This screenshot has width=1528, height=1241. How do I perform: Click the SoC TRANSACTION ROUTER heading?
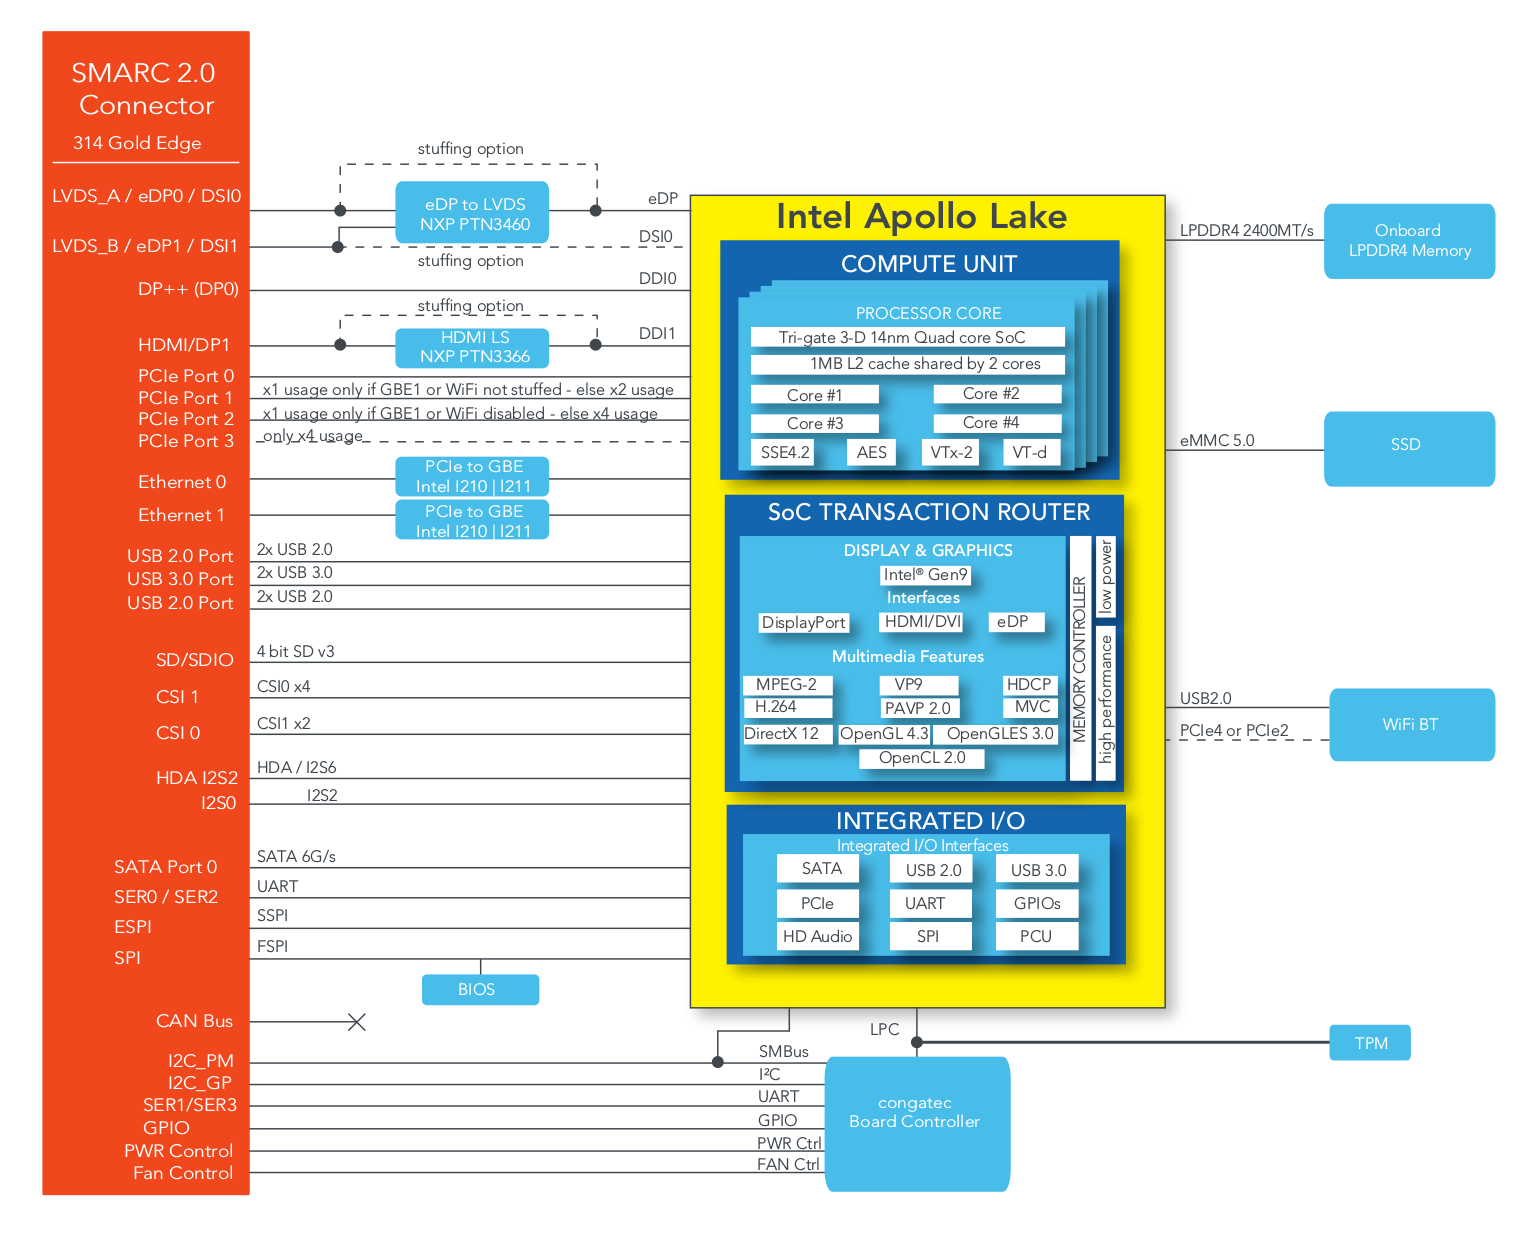(x=929, y=512)
